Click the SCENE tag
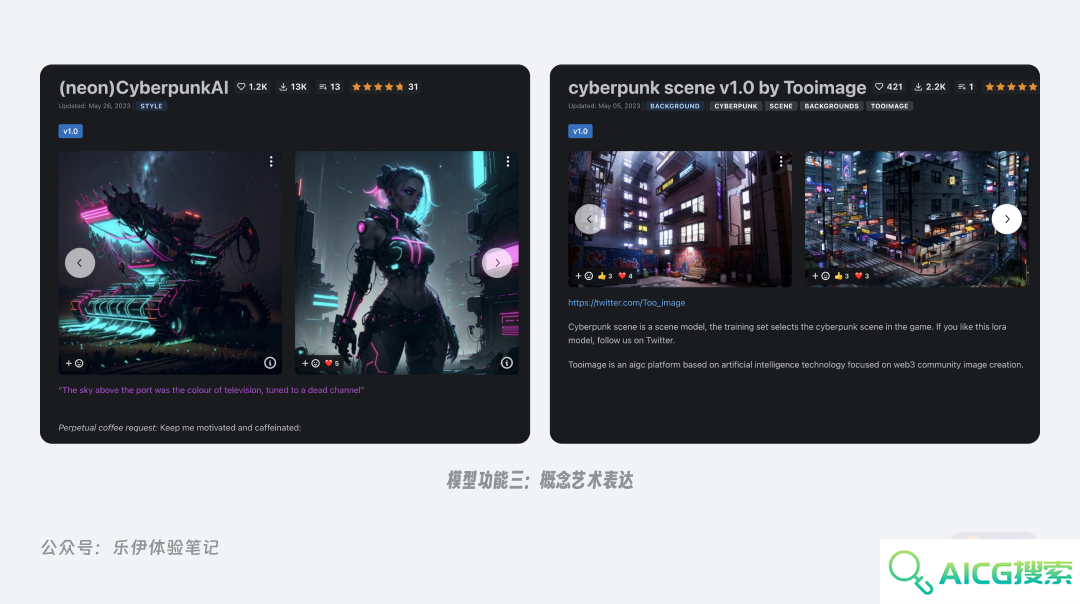The width and height of the screenshot is (1080, 604). coord(780,106)
